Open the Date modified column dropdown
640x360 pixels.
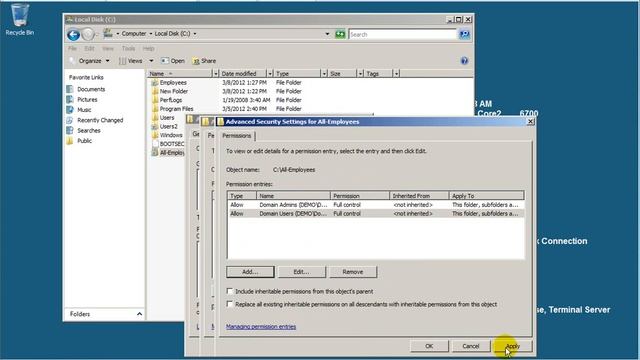click(x=270, y=73)
